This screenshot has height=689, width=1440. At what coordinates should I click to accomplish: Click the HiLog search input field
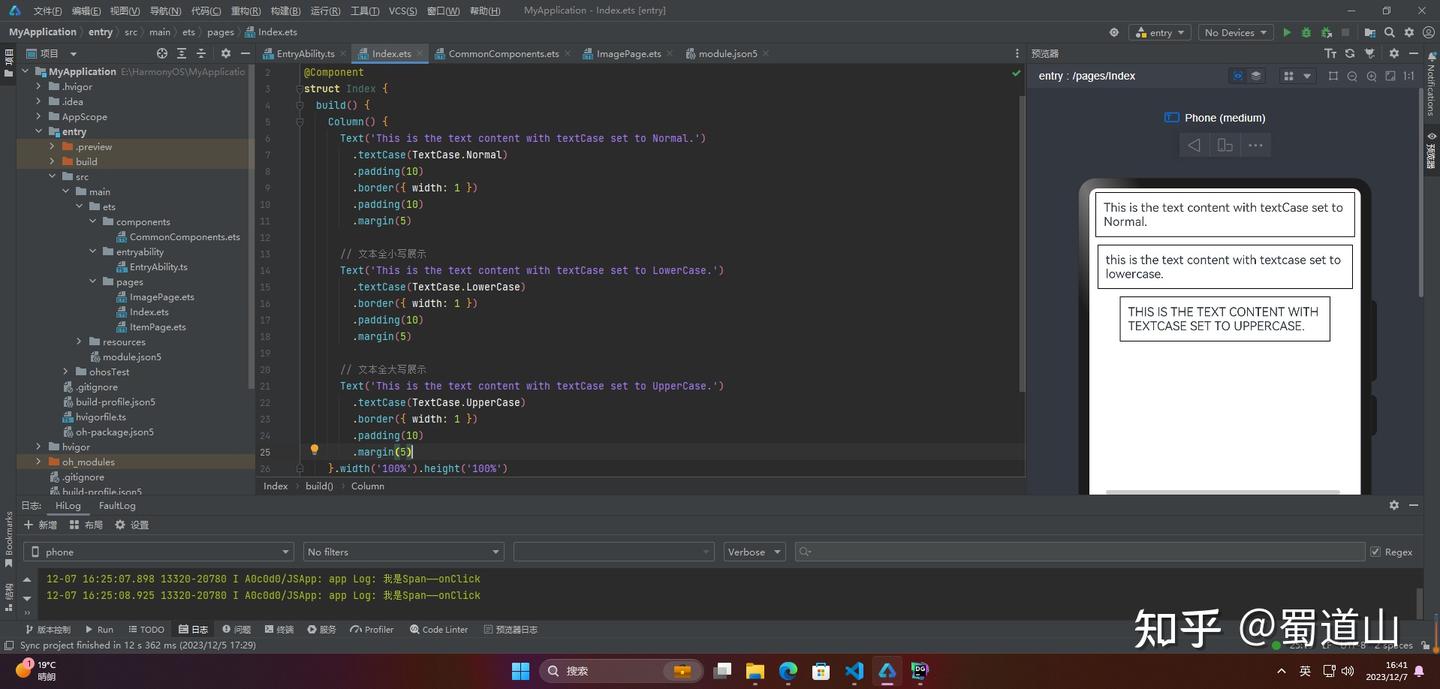1080,552
